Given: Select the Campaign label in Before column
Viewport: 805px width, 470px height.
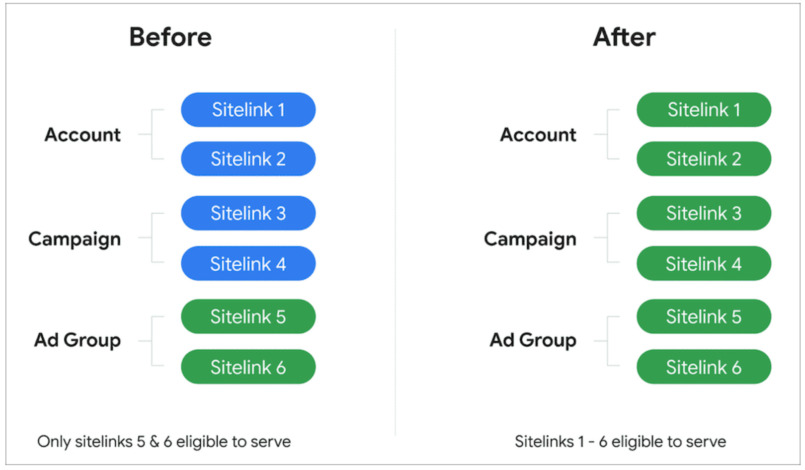Looking at the screenshot, I should tap(74, 239).
